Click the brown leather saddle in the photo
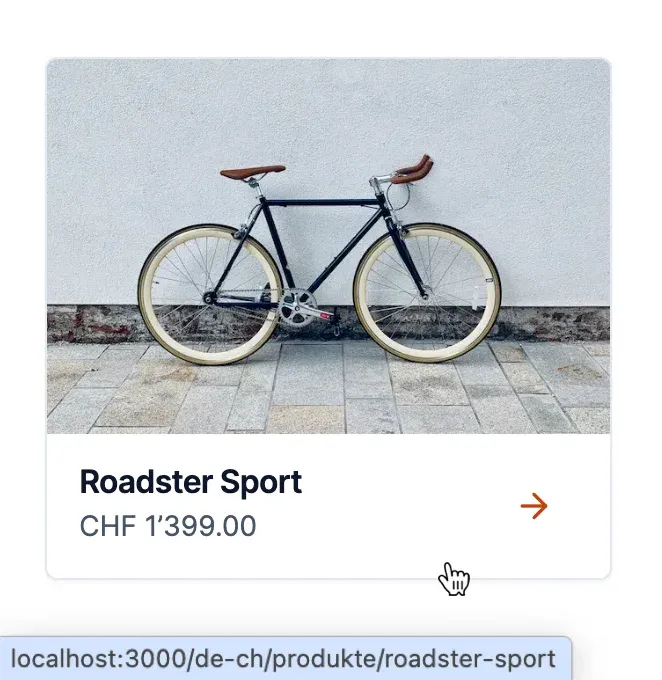The width and height of the screenshot is (662, 680). click(x=252, y=171)
